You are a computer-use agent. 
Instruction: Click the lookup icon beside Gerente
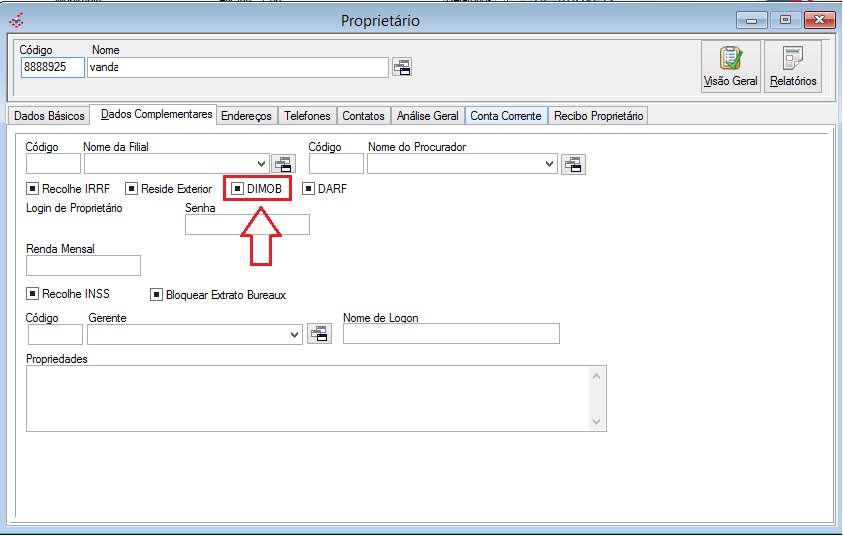(x=319, y=334)
